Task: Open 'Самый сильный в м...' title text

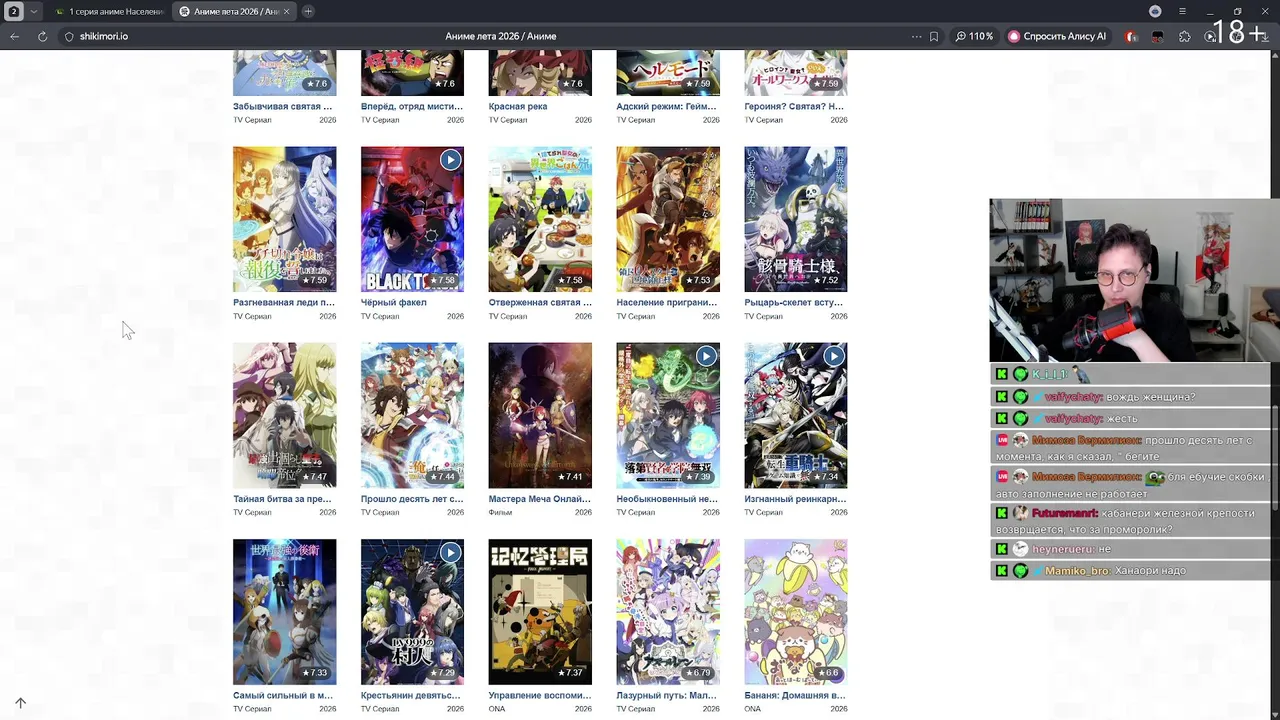Action: [x=283, y=695]
